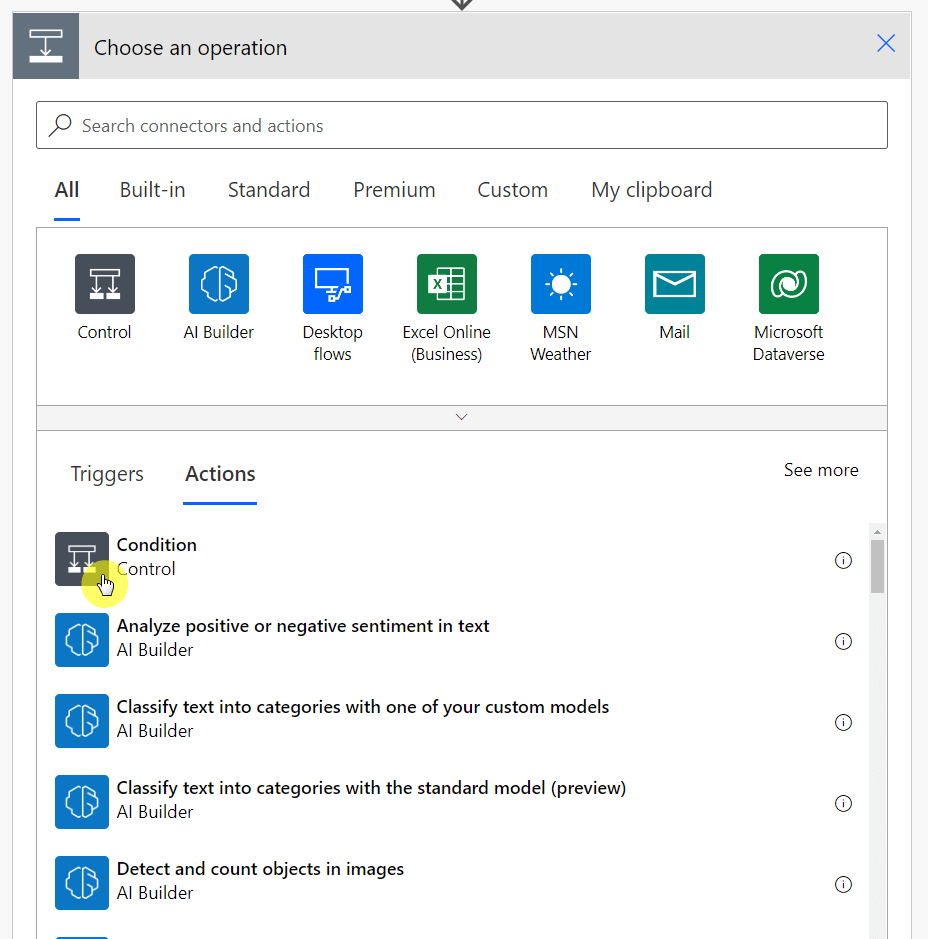
Task: Click the See more link
Action: (x=821, y=470)
